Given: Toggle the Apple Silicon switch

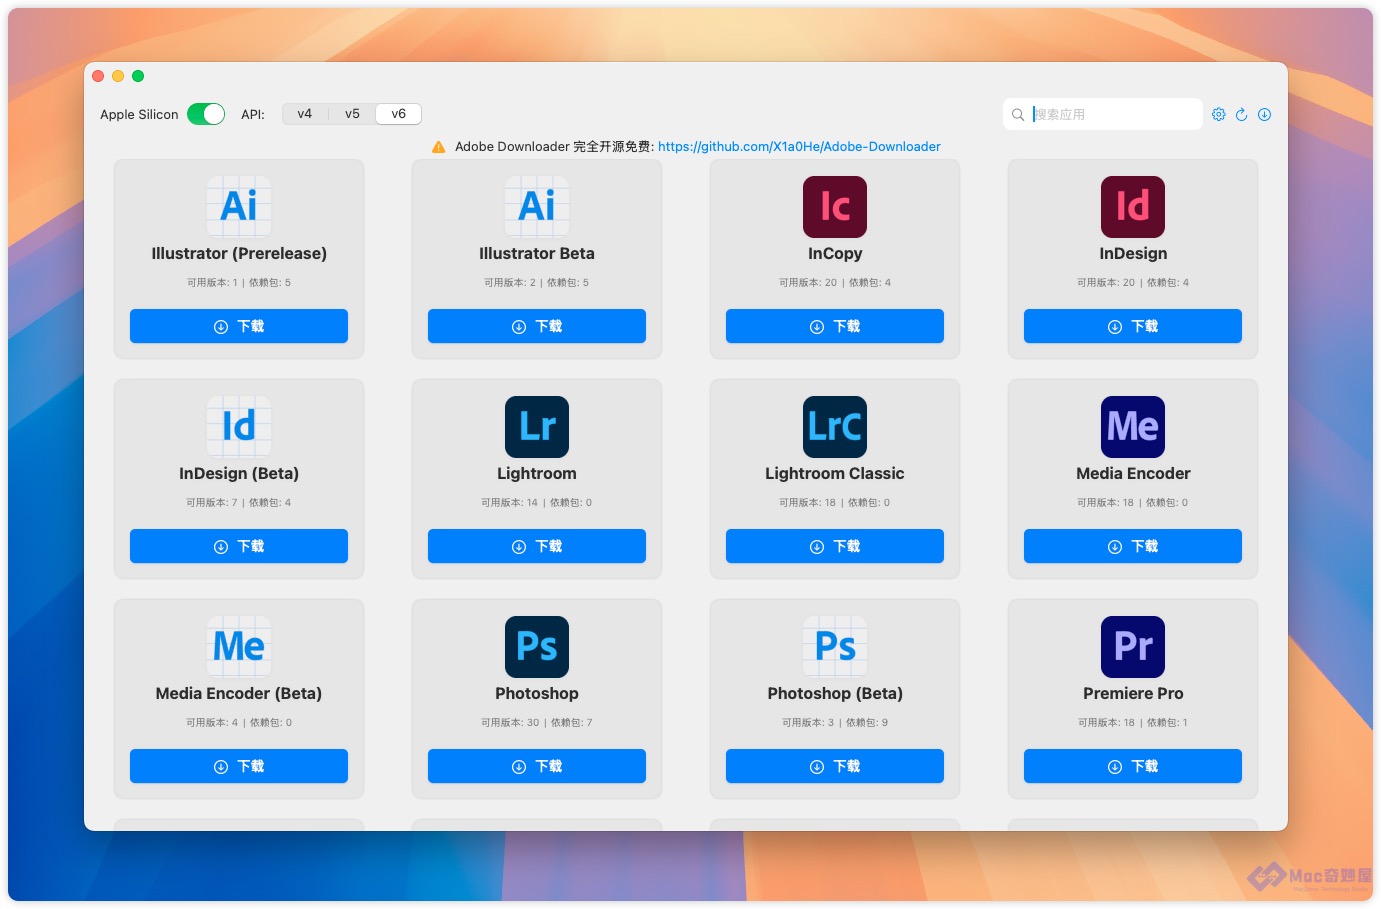Looking at the screenshot, I should pos(206,114).
